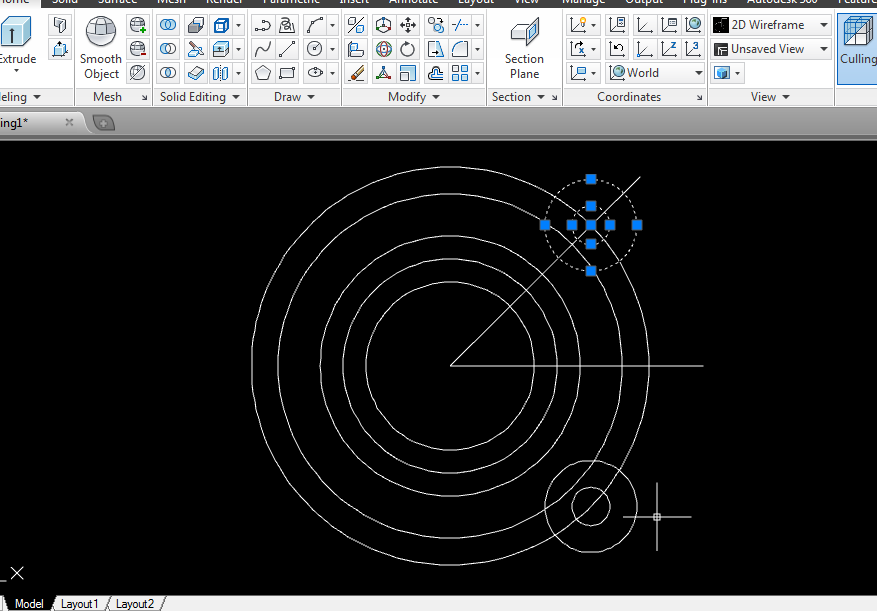The width and height of the screenshot is (877, 611).
Task: Click center grip of the selected circles
Action: [x=591, y=225]
